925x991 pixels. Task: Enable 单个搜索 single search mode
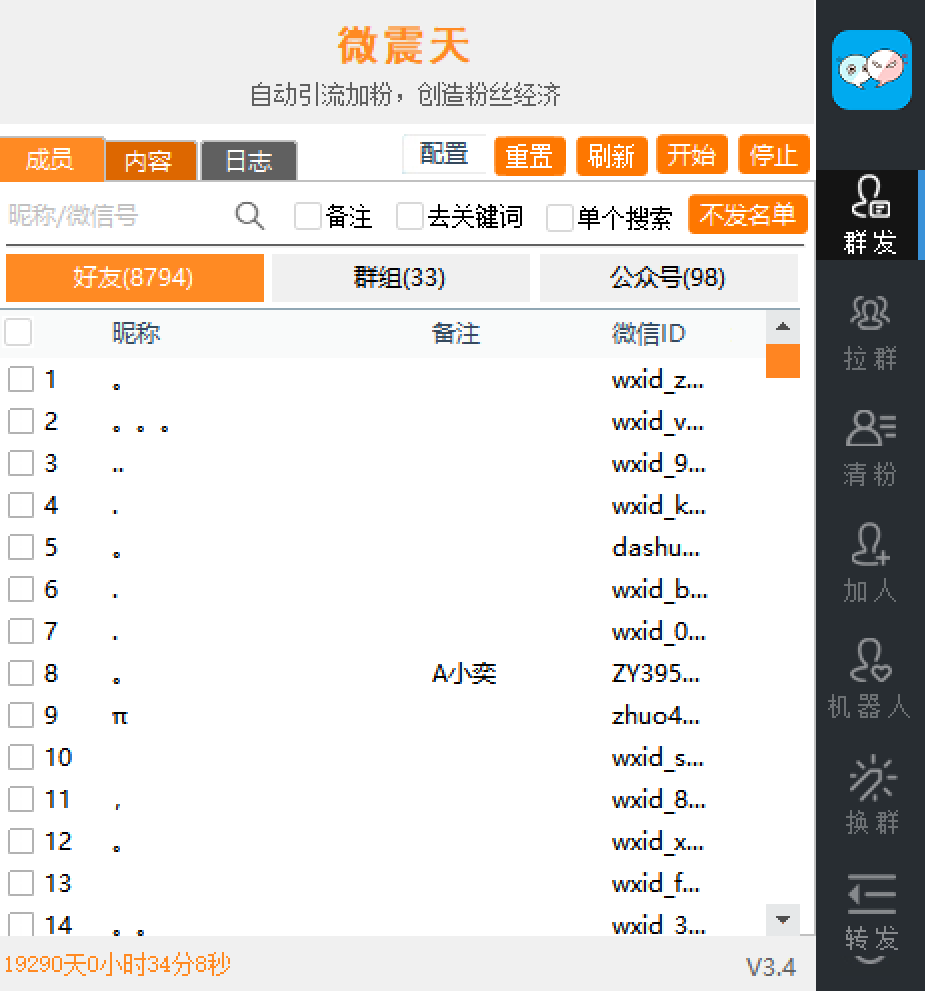(560, 216)
